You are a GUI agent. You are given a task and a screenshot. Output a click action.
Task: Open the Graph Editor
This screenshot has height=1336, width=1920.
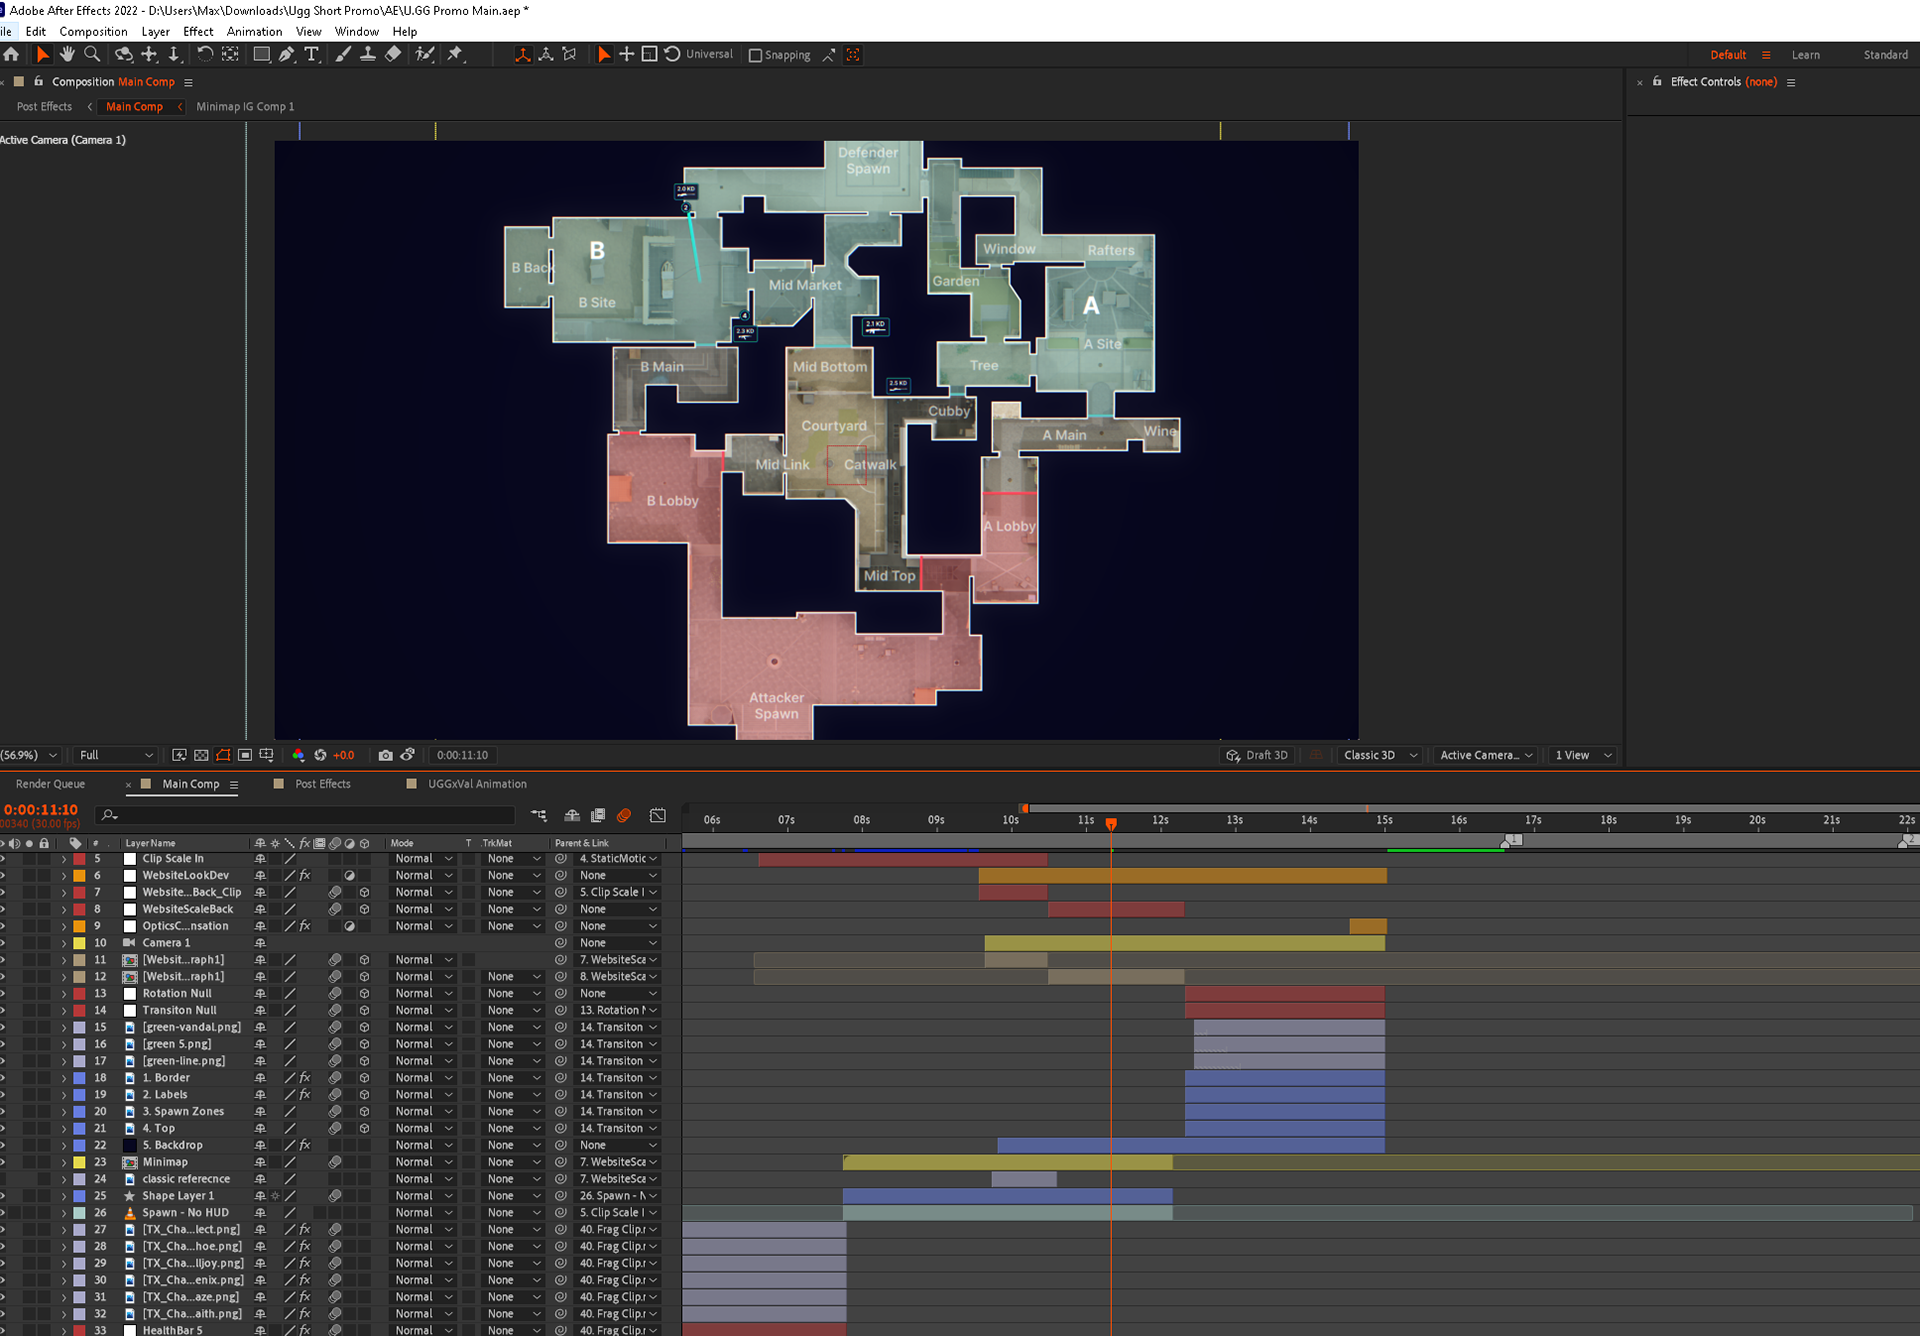coord(657,816)
